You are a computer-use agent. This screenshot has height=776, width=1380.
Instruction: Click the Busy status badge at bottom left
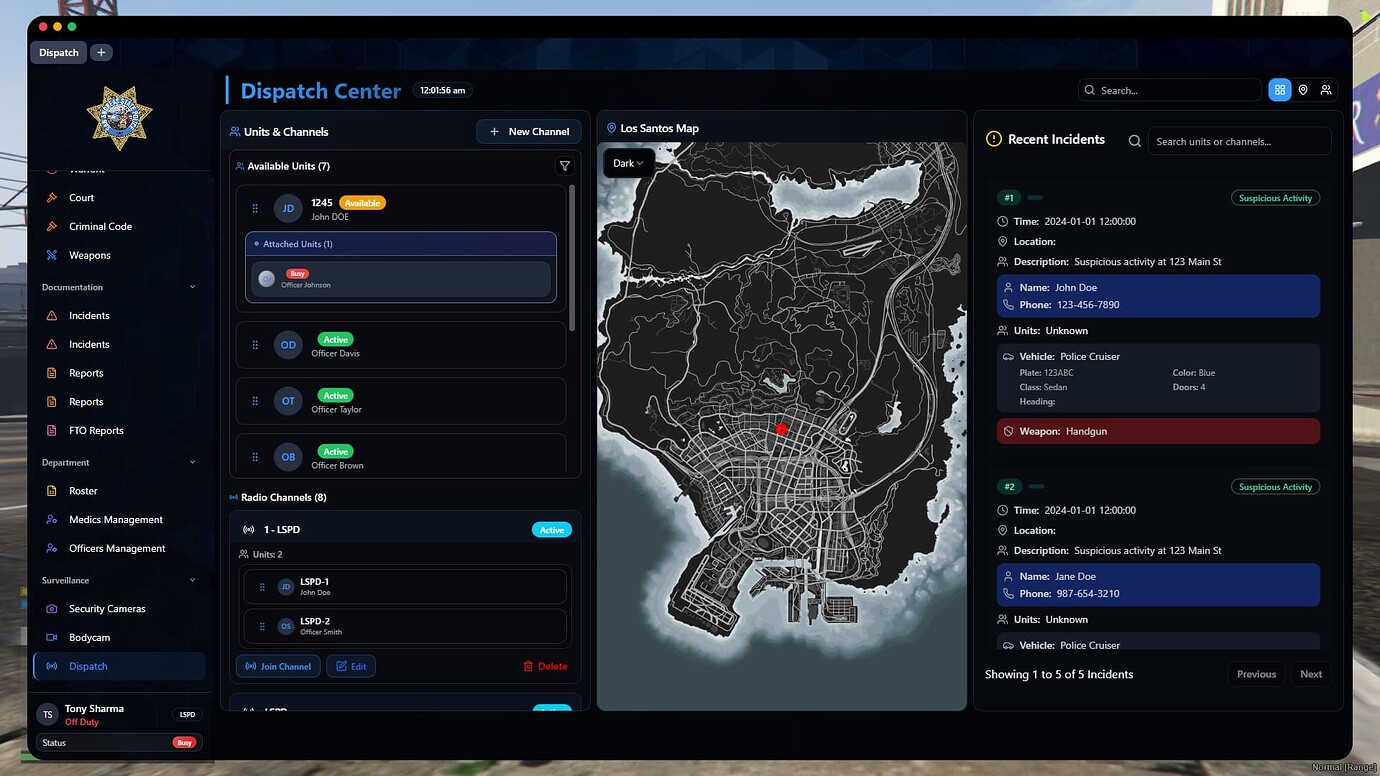point(184,742)
